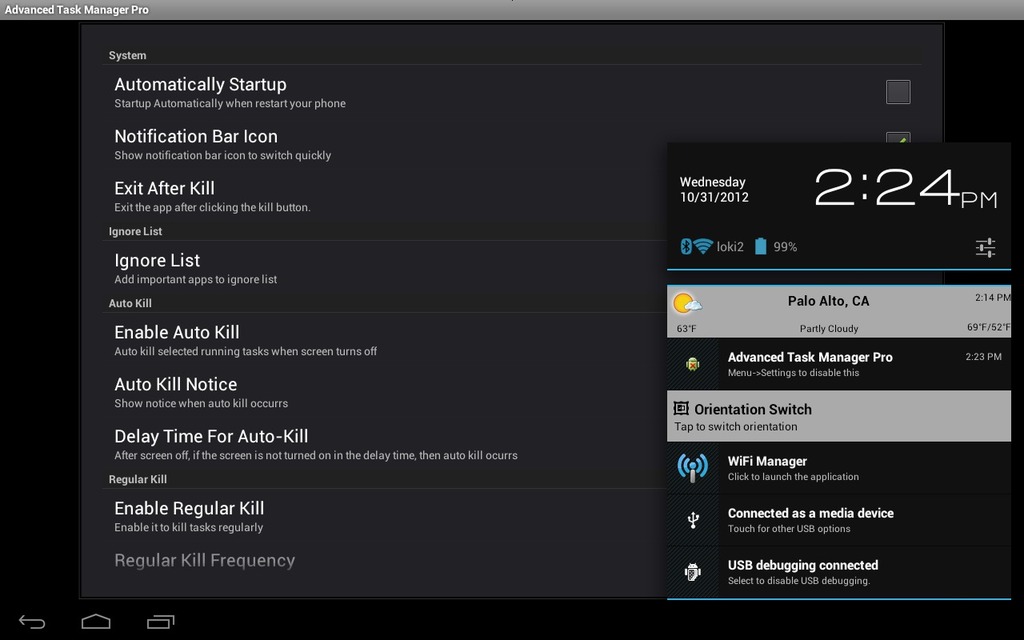Image resolution: width=1024 pixels, height=640 pixels.
Task: Launch WiFi Manager from its notification
Action: (839, 468)
